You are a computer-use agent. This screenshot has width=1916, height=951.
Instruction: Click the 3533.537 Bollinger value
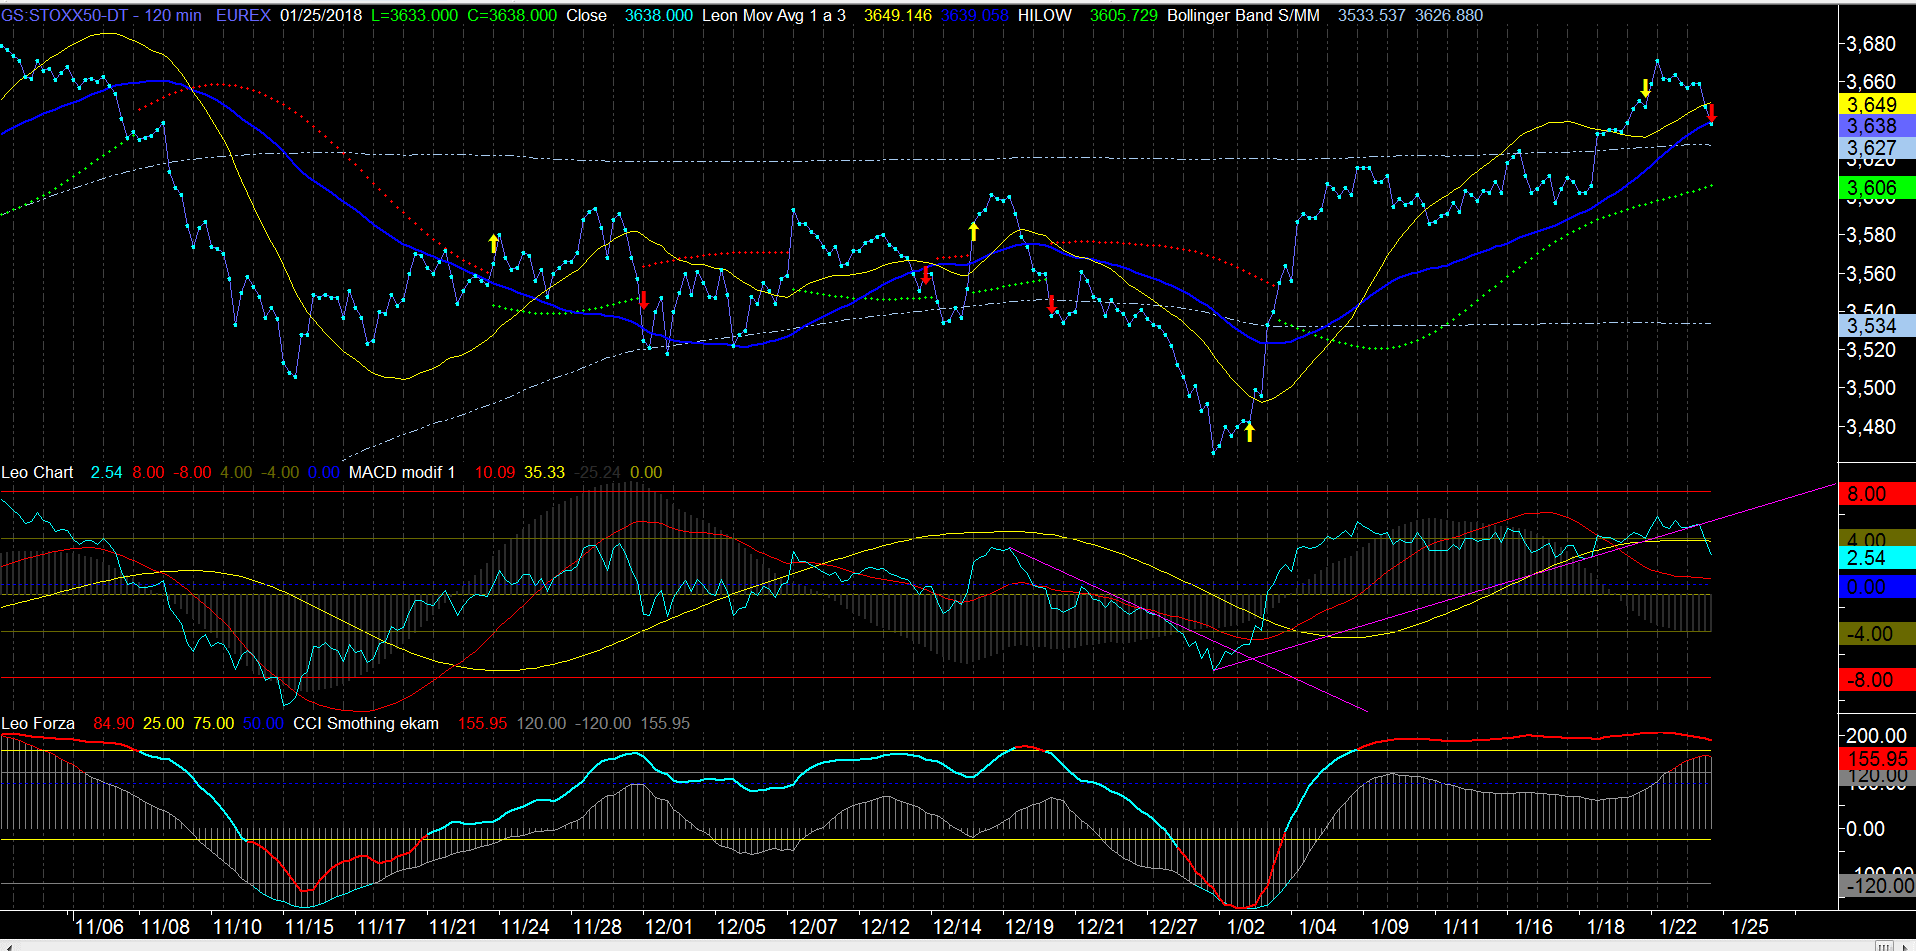pos(1371,15)
